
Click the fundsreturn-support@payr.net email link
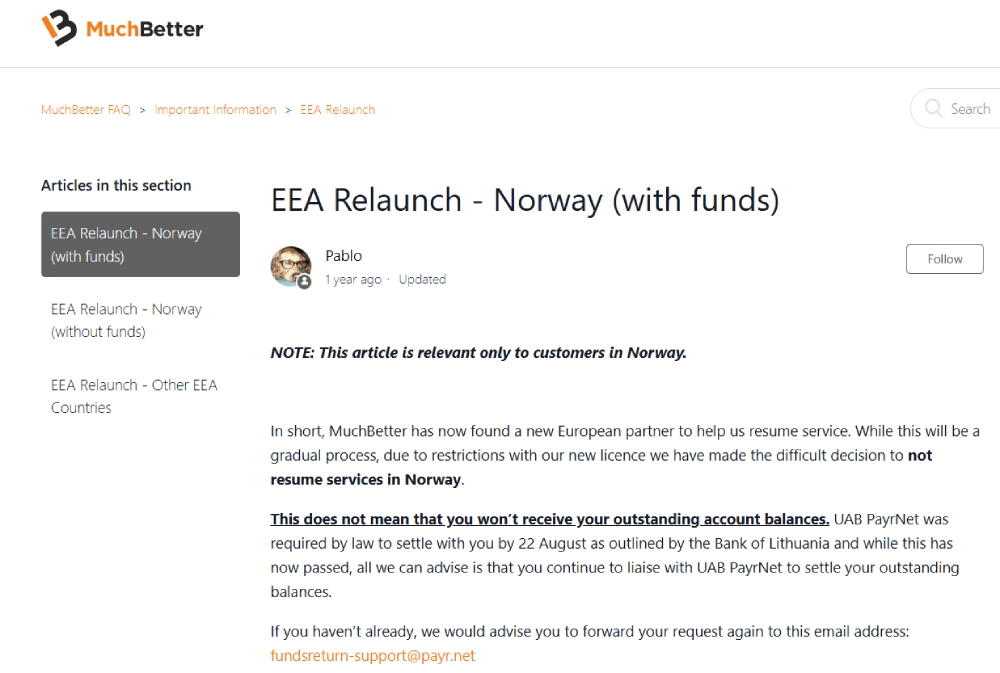click(373, 656)
